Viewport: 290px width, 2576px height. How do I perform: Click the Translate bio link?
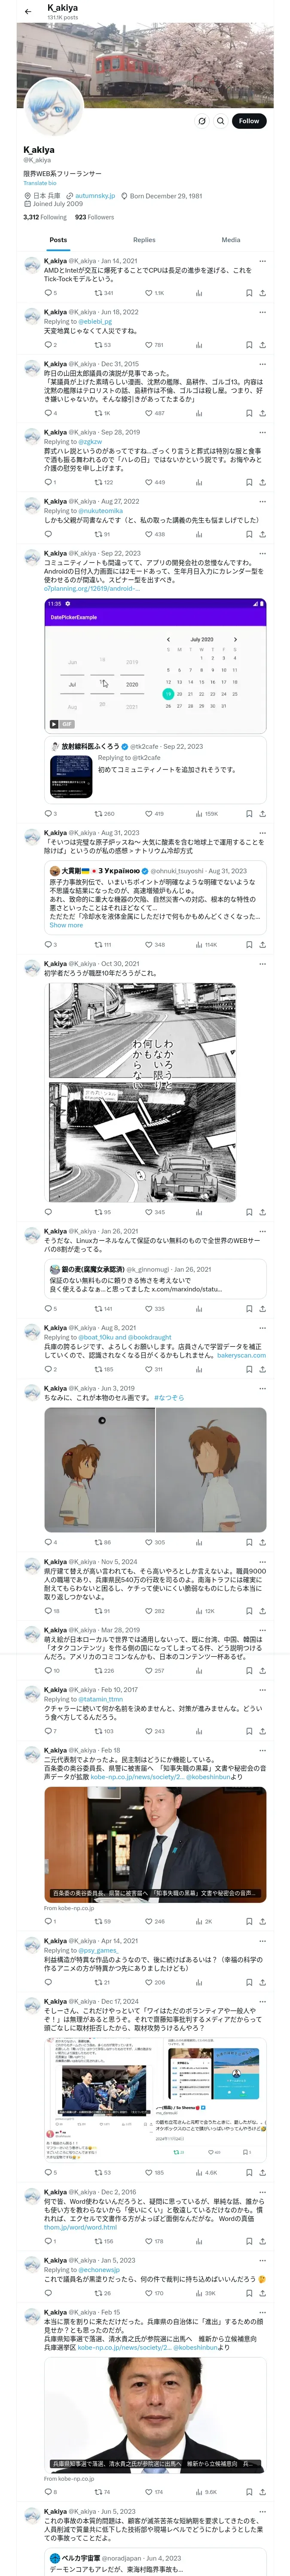(x=40, y=183)
